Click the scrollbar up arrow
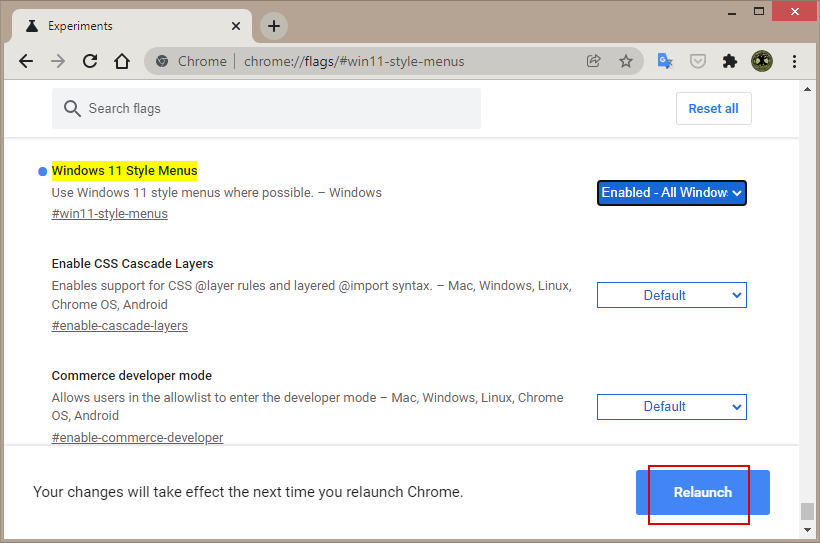This screenshot has width=820, height=543. pos(807,89)
